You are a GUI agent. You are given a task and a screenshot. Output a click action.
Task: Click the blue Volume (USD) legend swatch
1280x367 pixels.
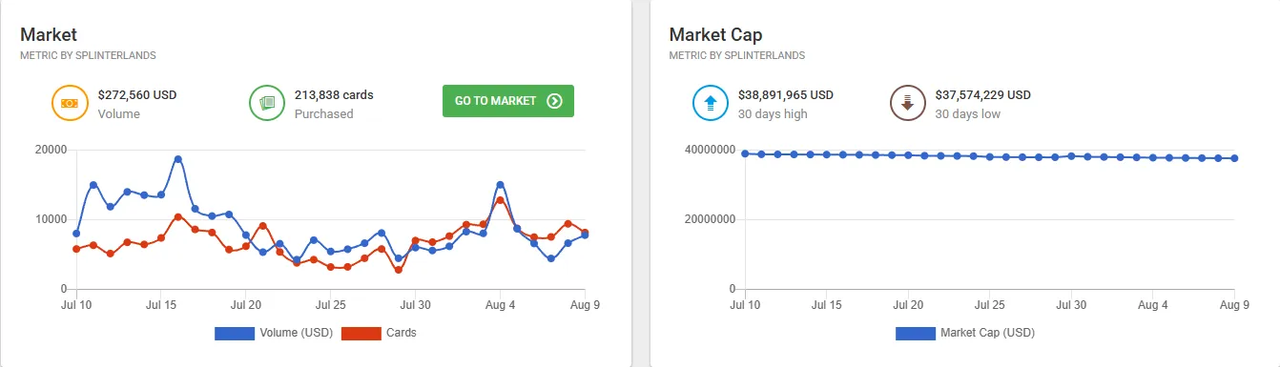[234, 333]
